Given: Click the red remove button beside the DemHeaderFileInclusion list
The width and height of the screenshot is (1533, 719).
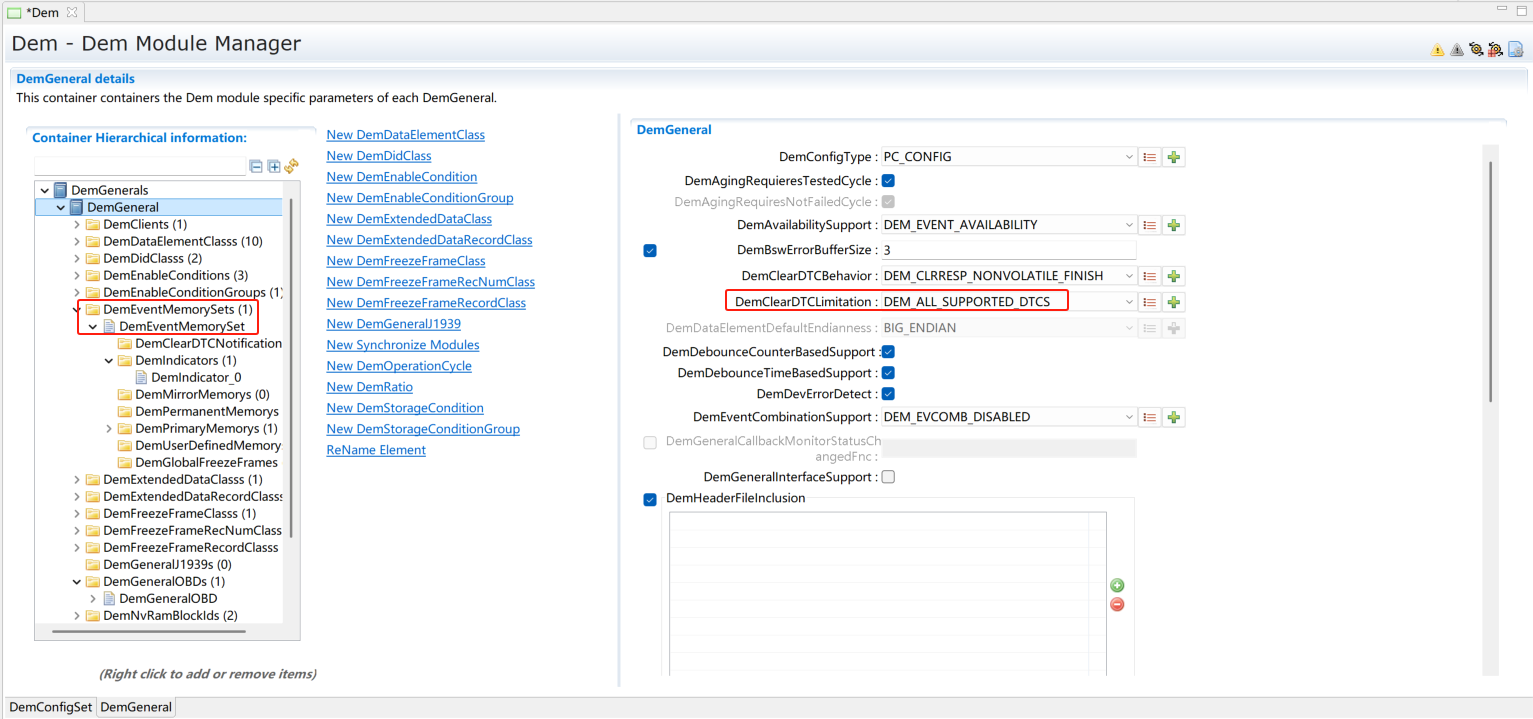Looking at the screenshot, I should click(1117, 604).
